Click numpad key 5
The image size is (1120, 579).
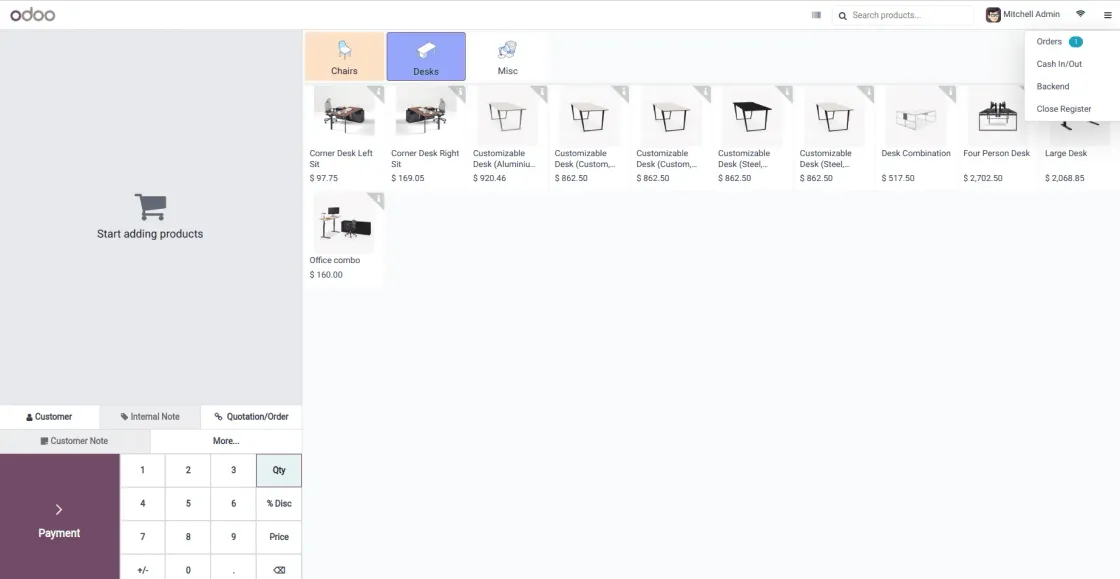(188, 504)
